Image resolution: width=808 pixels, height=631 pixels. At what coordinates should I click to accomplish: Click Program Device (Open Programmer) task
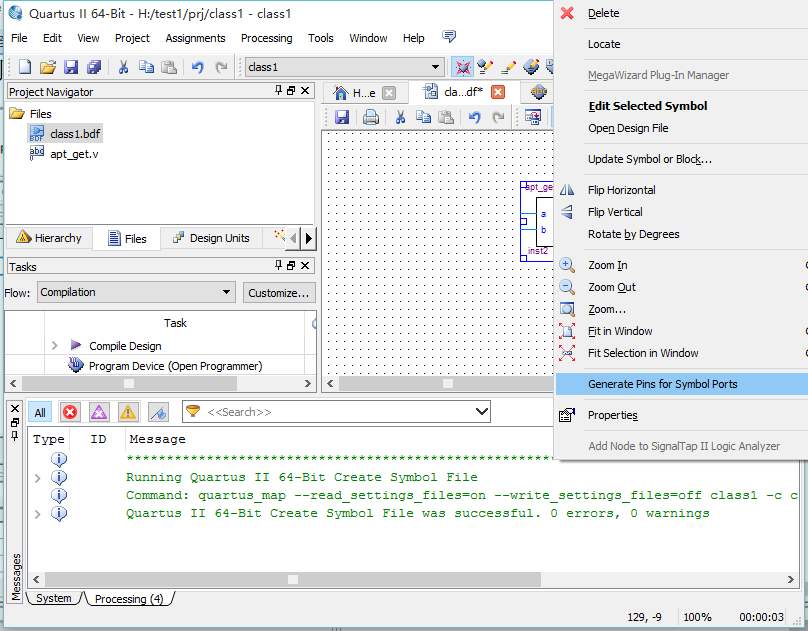click(165, 366)
